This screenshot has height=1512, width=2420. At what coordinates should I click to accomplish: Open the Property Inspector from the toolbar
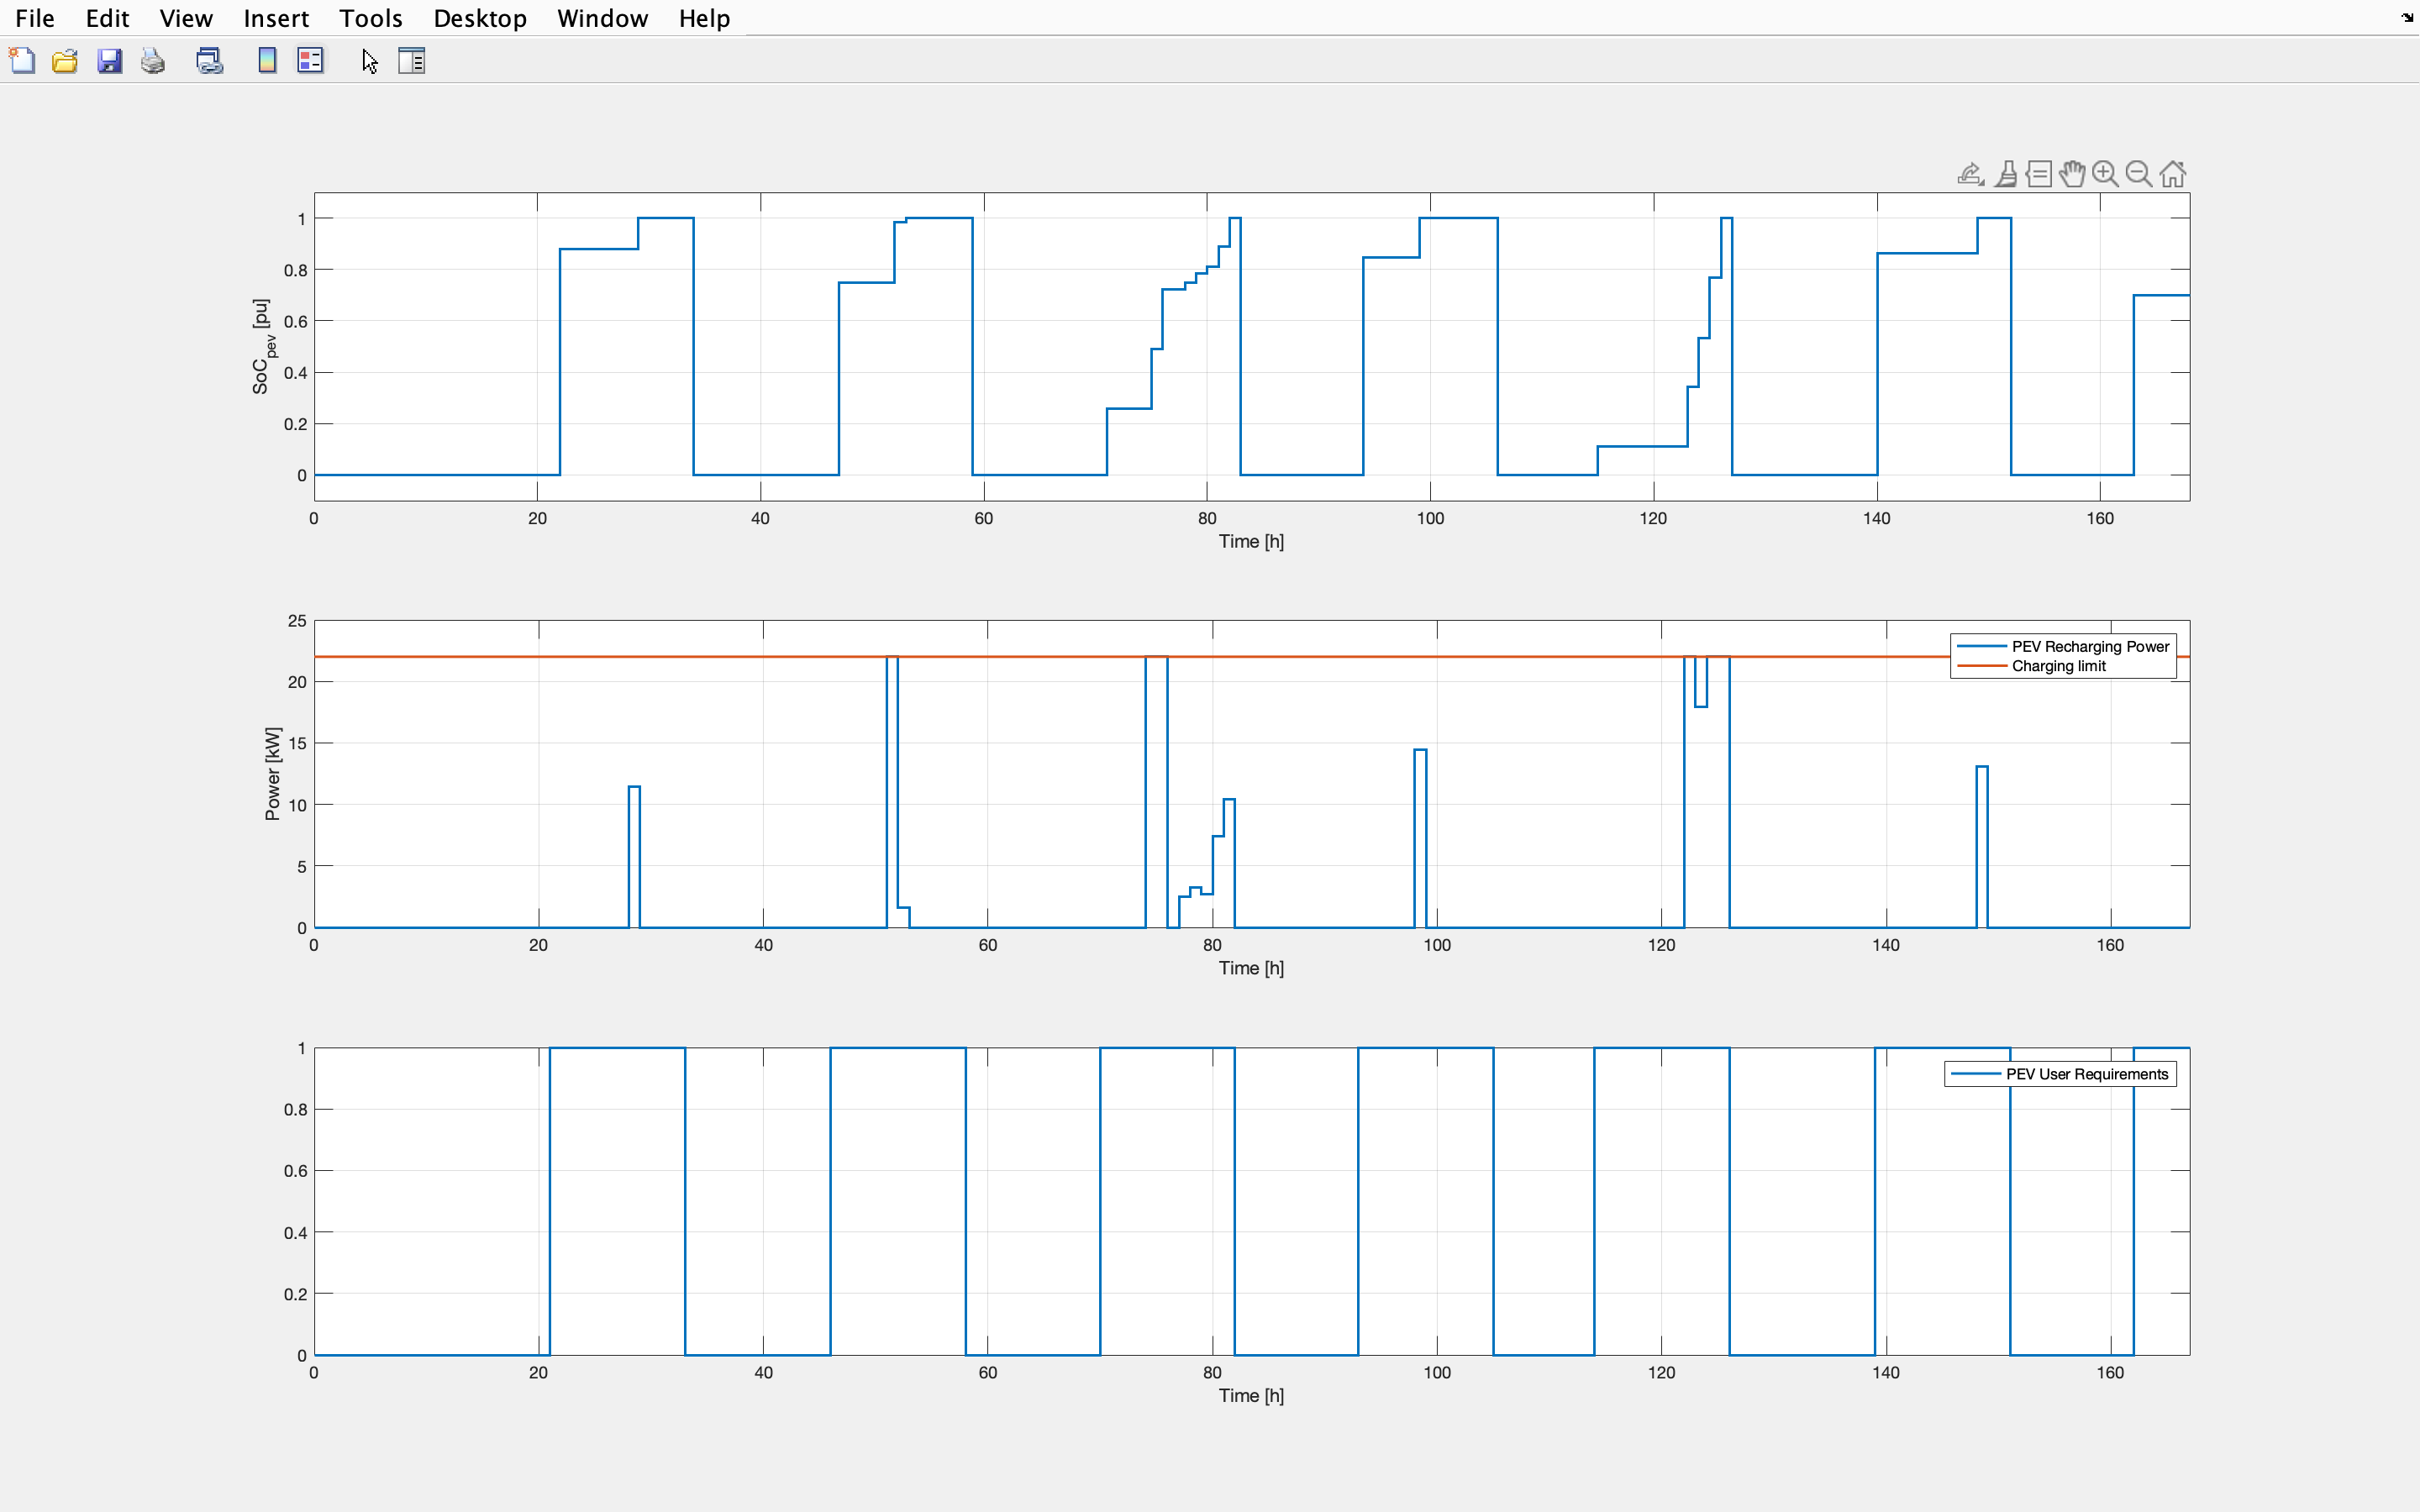click(412, 61)
